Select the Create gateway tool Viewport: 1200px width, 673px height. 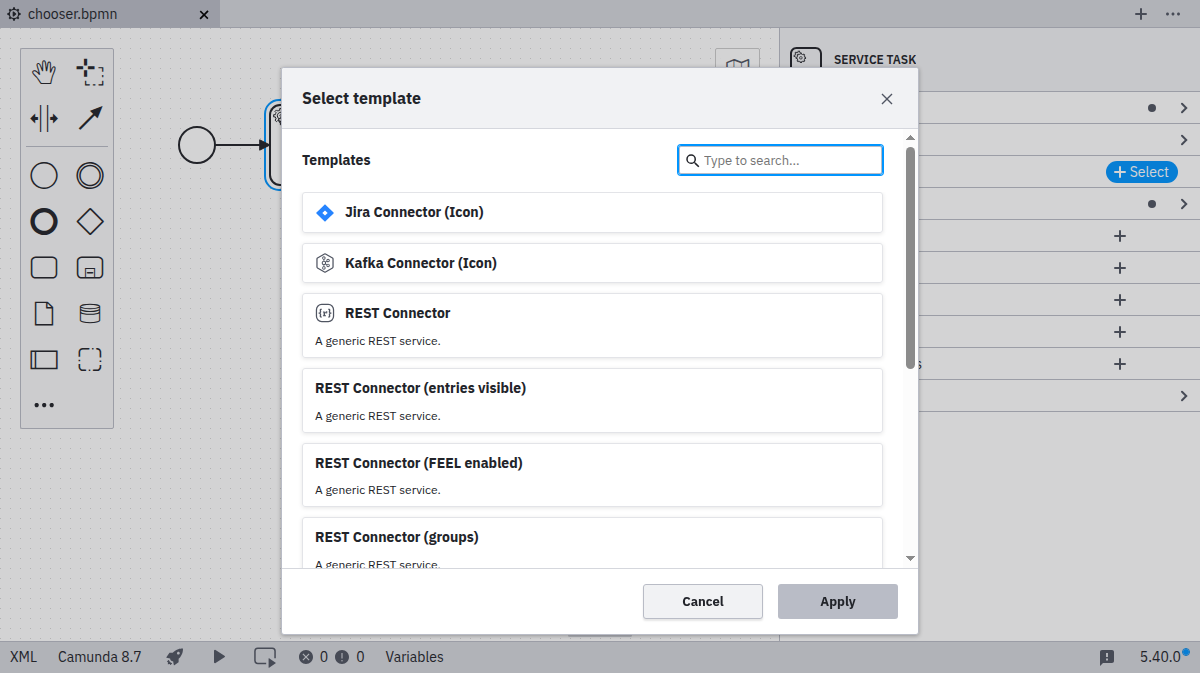(x=90, y=221)
